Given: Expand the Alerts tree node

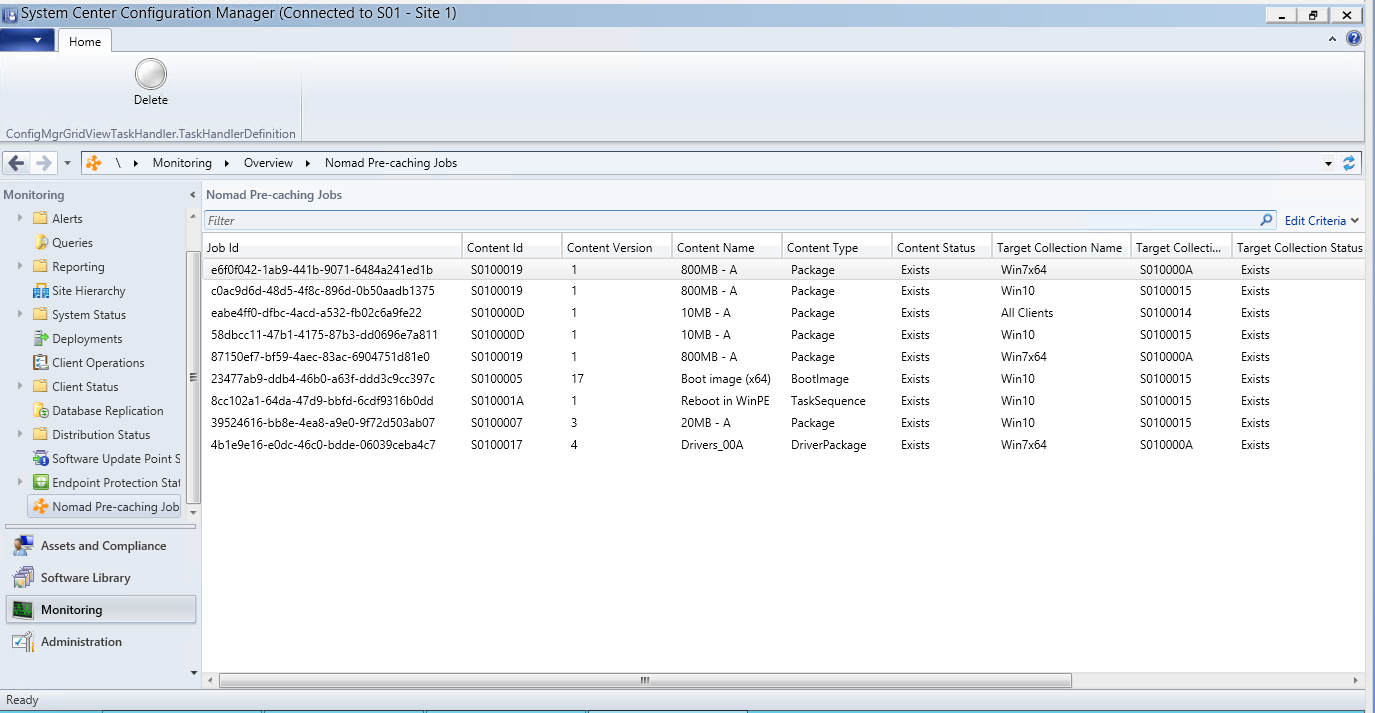Looking at the screenshot, I should pyautogui.click(x=19, y=219).
